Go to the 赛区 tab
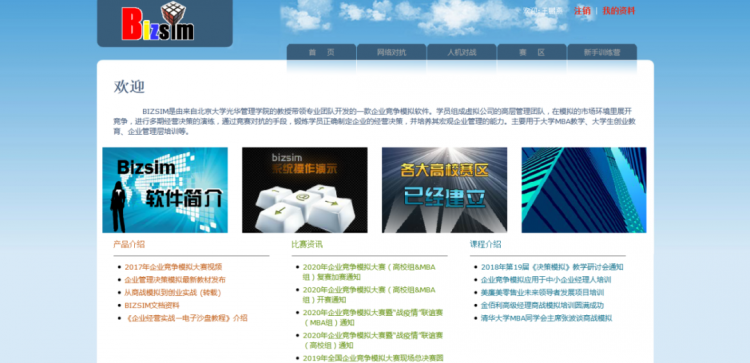The image size is (750, 363). 532,53
